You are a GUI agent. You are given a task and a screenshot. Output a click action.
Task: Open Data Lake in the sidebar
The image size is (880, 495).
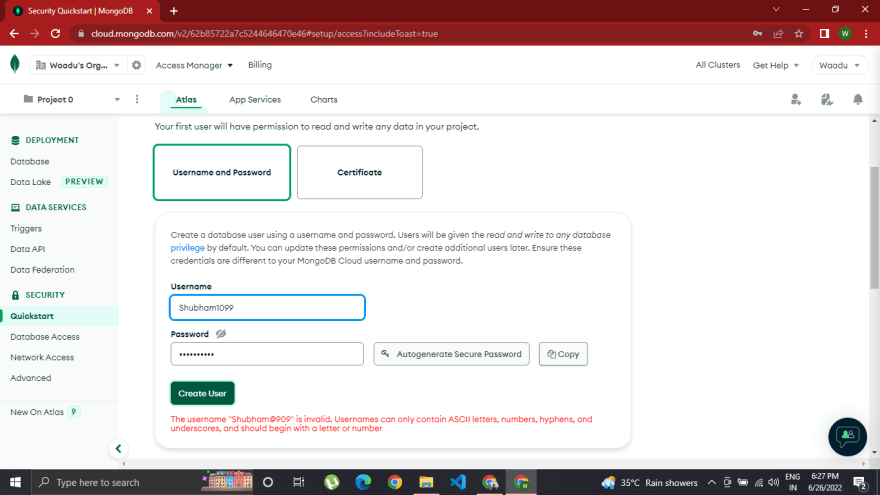click(30, 182)
